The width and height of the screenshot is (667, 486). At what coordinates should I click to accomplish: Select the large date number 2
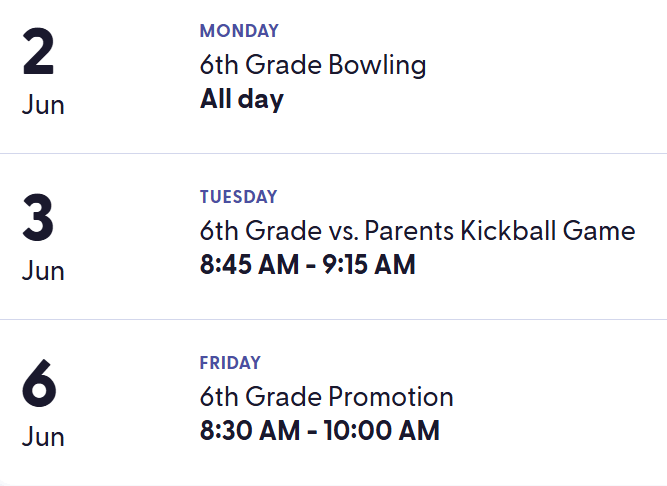[39, 55]
